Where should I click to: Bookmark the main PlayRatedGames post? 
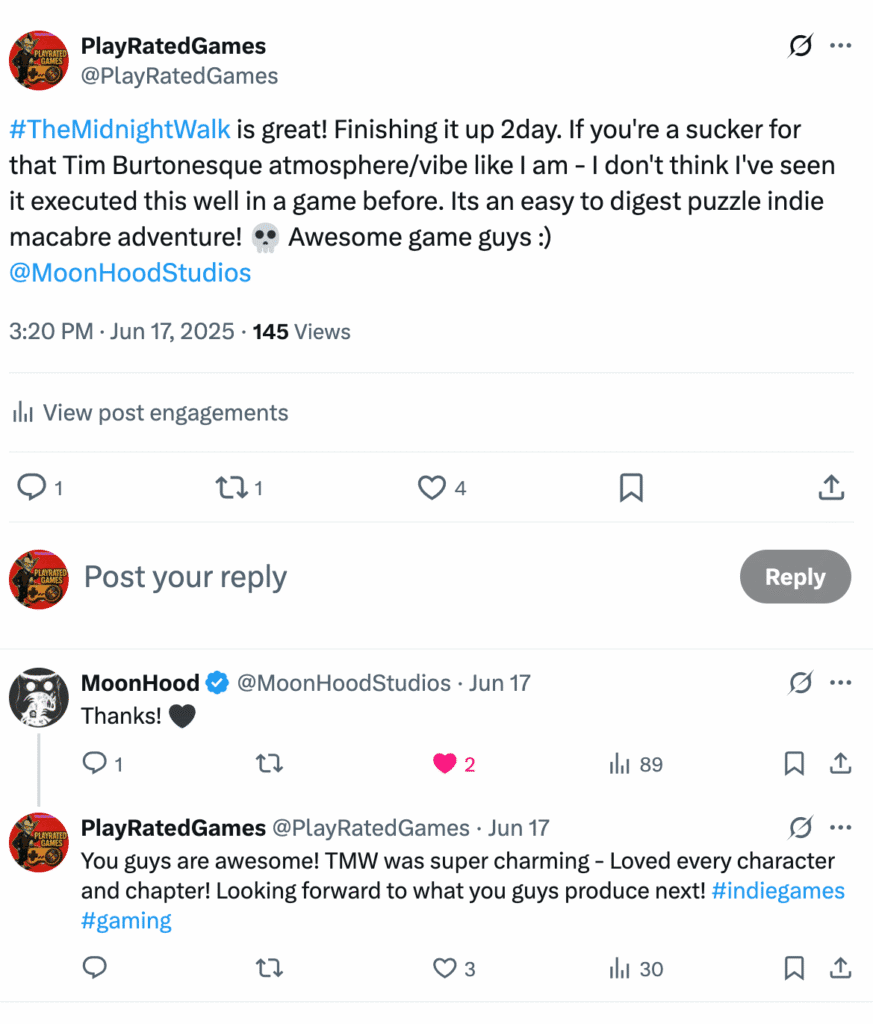pos(631,488)
